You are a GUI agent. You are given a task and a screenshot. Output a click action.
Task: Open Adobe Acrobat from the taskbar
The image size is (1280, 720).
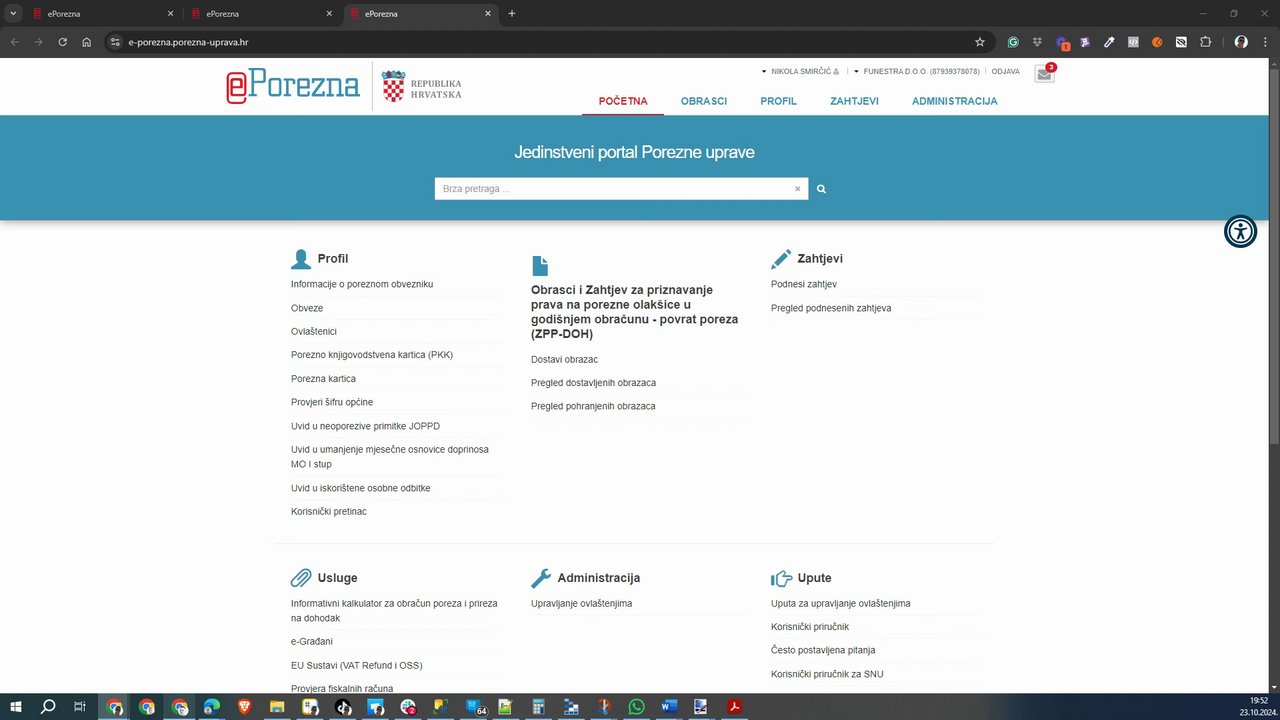coord(734,707)
